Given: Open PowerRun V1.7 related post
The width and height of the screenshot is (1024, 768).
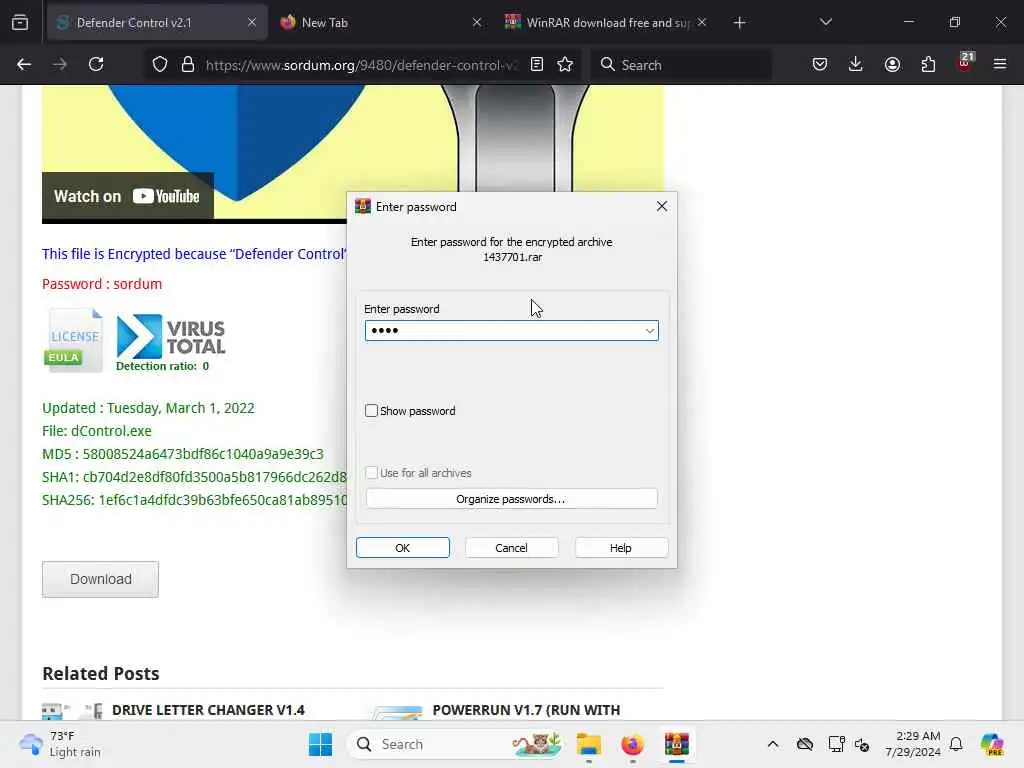Looking at the screenshot, I should point(526,710).
